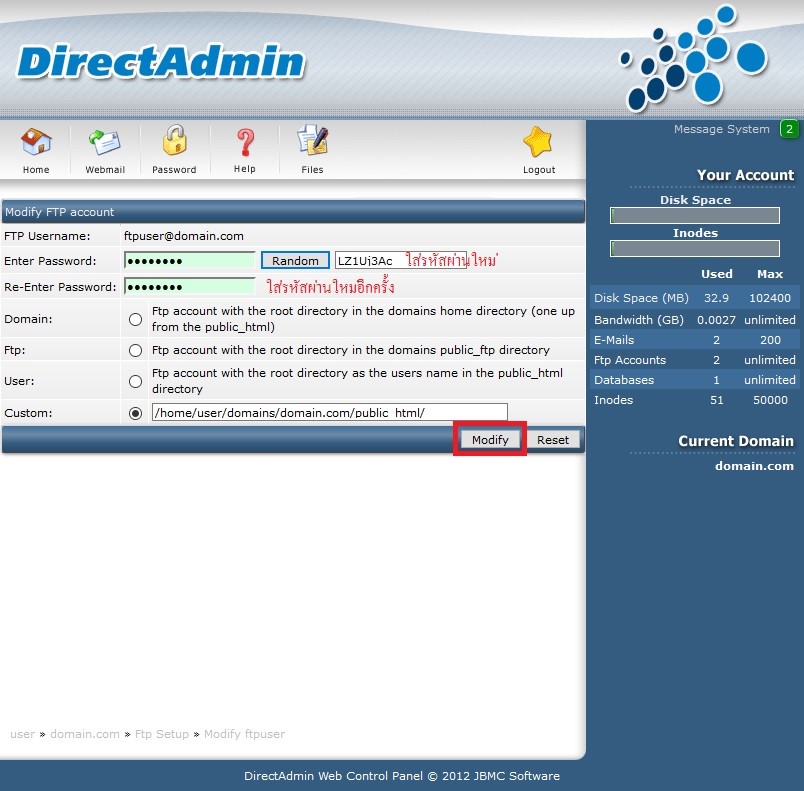Click the 102400 disk space max value
The height and width of the screenshot is (791, 804).
point(770,298)
